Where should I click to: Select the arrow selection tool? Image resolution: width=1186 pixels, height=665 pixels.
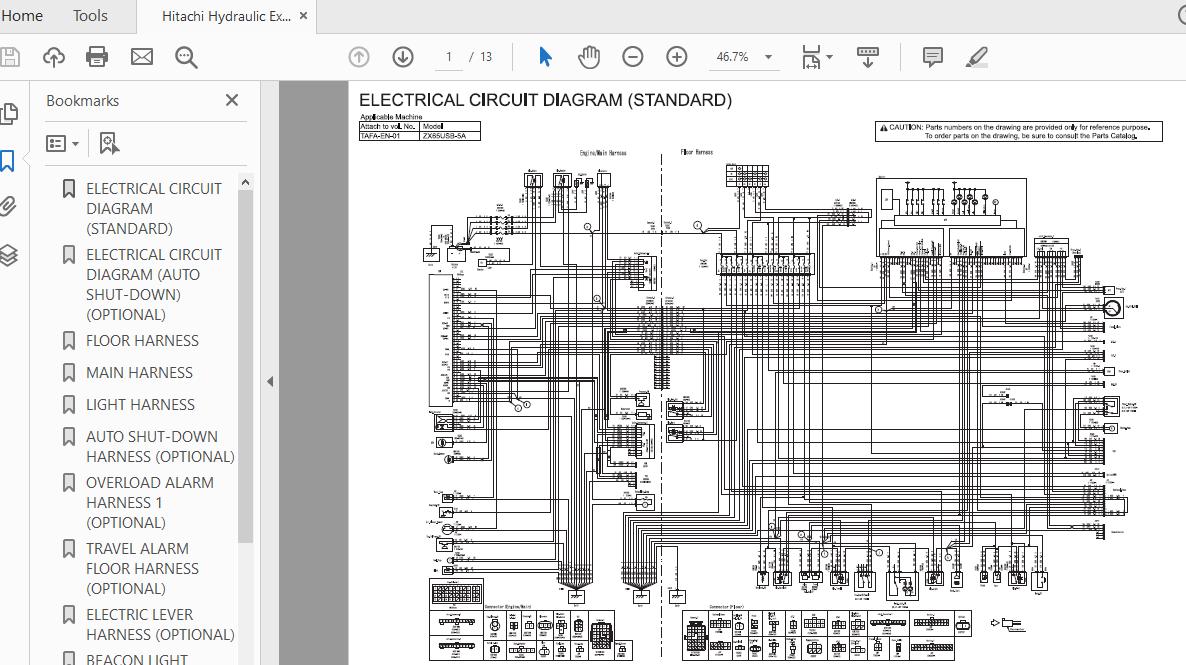click(x=545, y=57)
